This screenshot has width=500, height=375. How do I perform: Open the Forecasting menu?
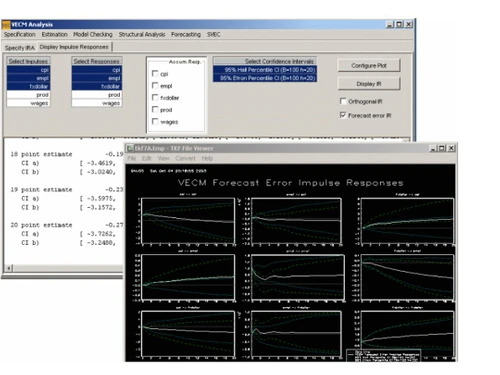[x=186, y=34]
